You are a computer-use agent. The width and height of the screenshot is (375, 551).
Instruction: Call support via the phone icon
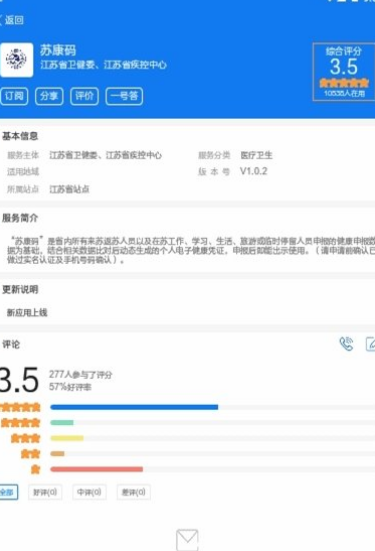click(x=346, y=344)
